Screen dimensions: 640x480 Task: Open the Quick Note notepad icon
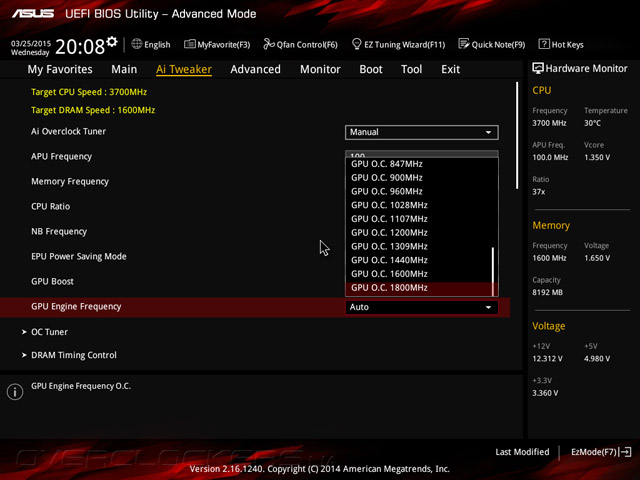[464, 44]
